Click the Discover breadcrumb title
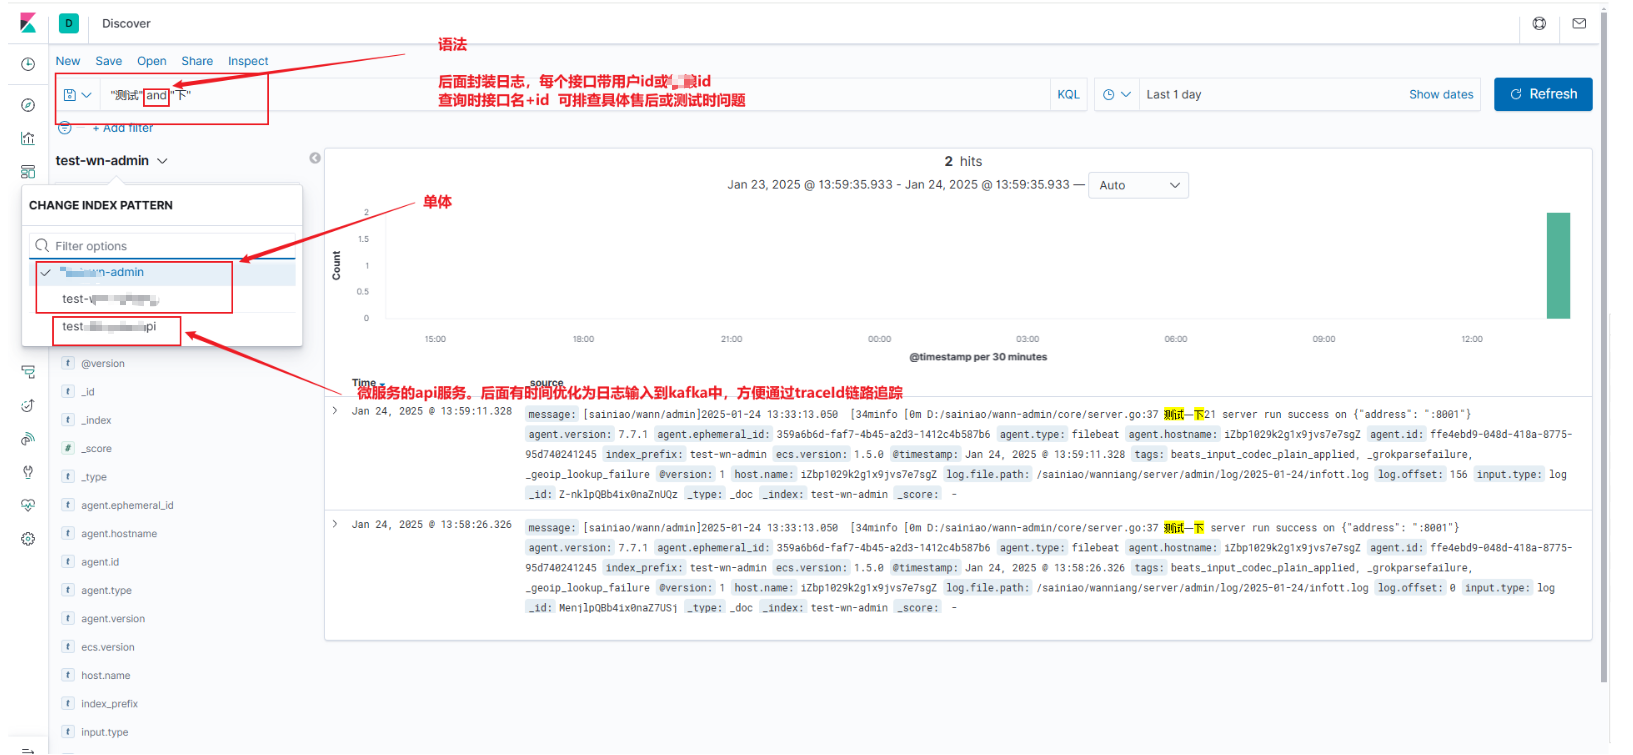1633x755 pixels. click(126, 23)
